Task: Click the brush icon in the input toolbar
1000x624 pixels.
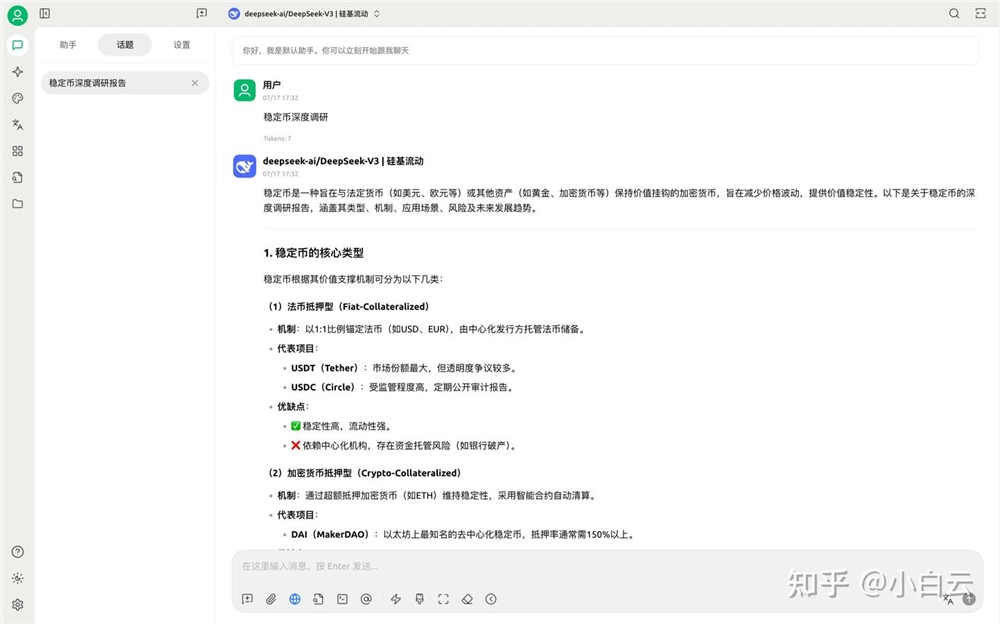Action: click(420, 599)
